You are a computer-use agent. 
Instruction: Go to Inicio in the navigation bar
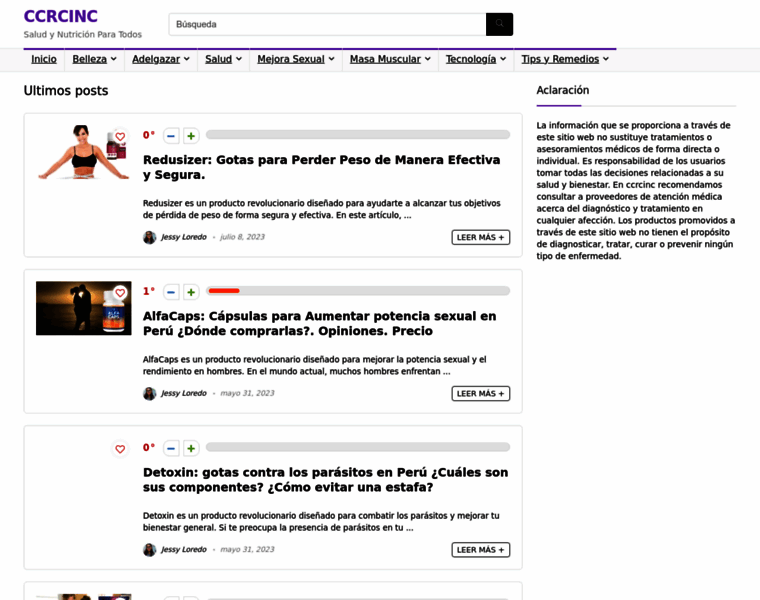[44, 59]
